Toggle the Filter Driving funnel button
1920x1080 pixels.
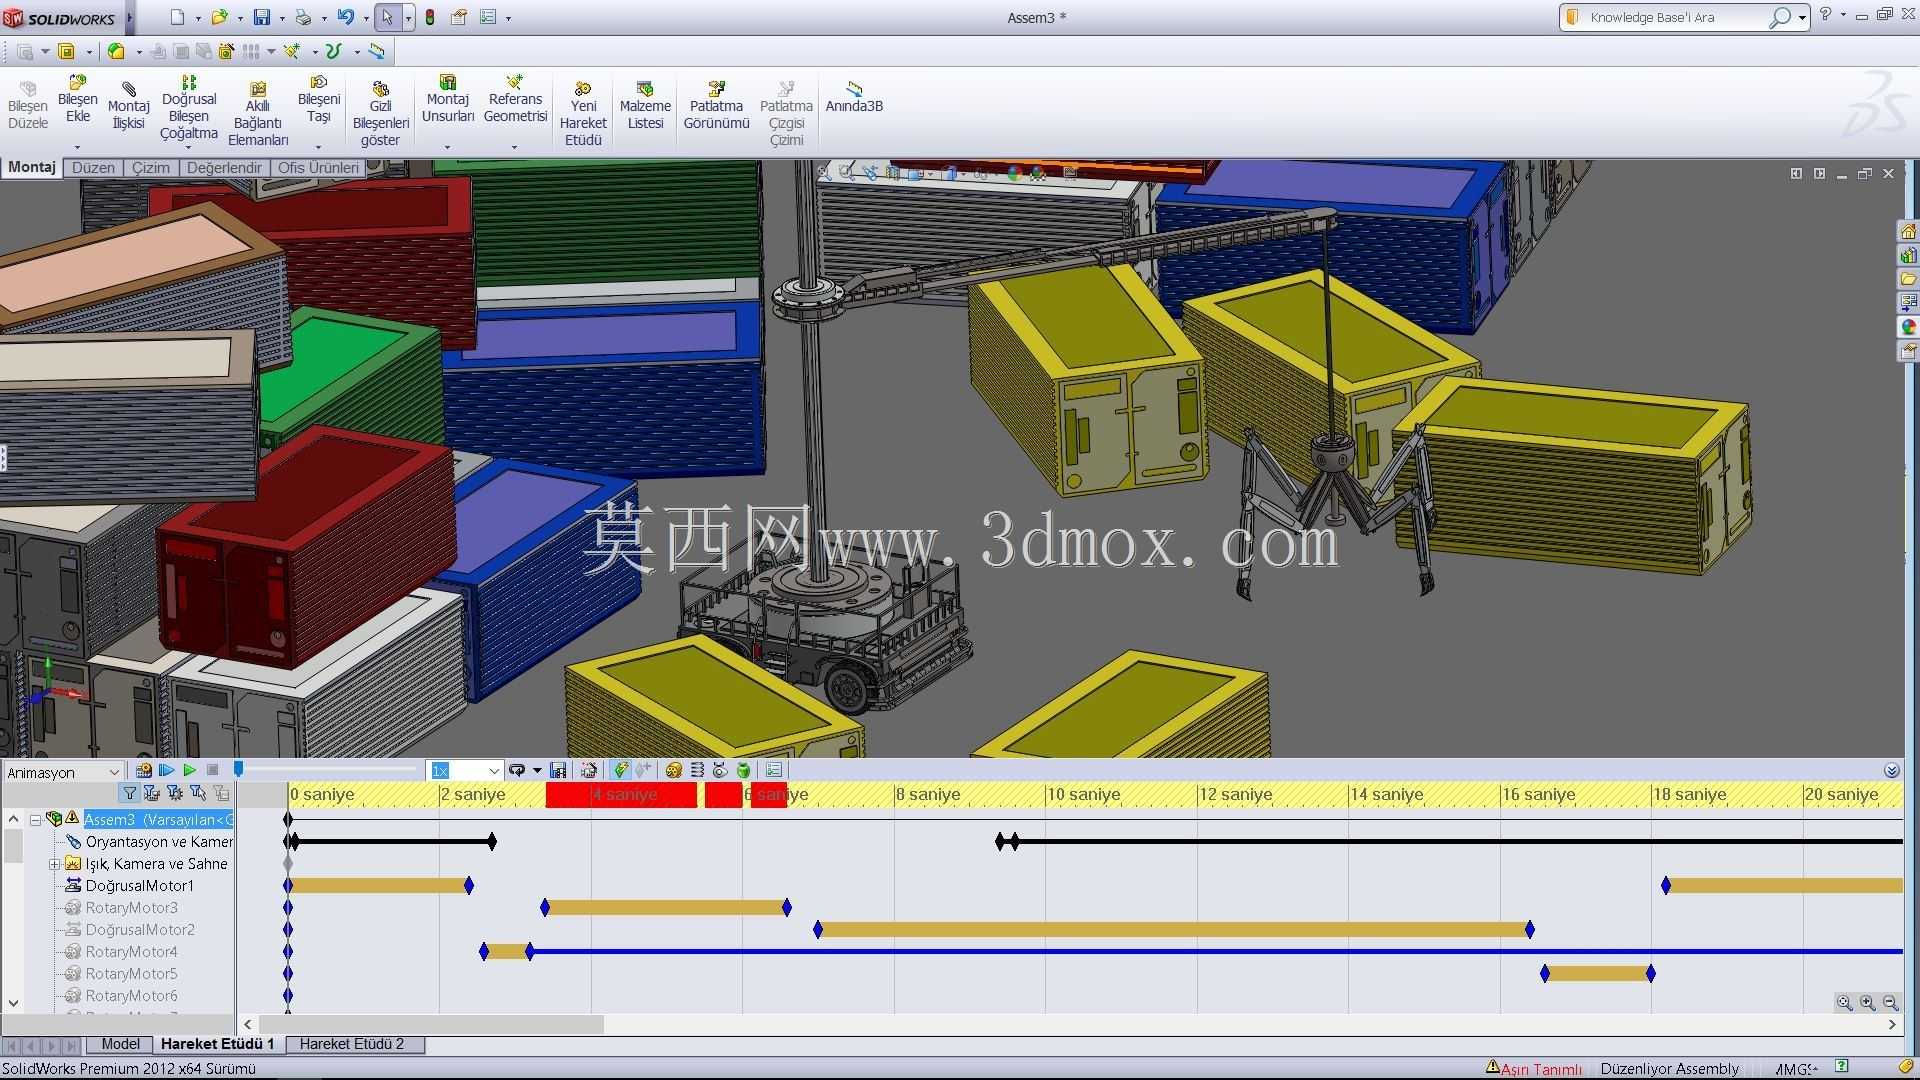click(x=175, y=794)
